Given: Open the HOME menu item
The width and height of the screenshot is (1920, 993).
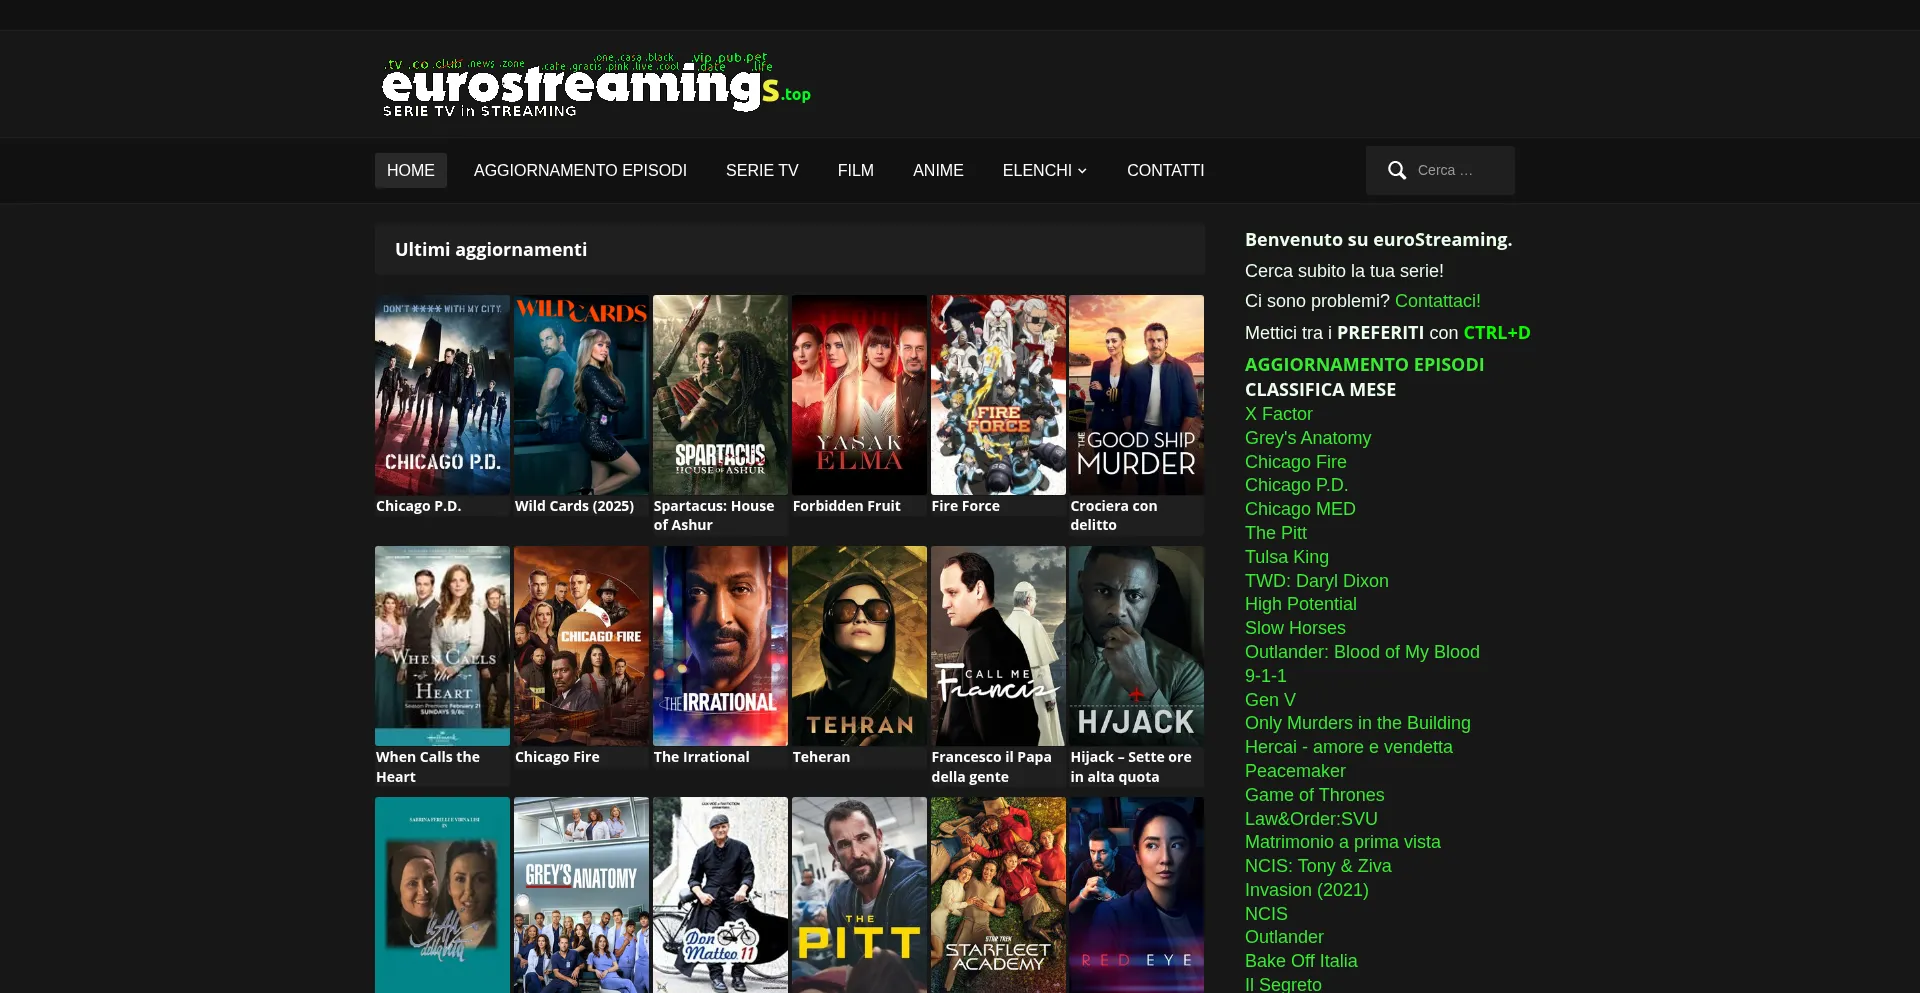Looking at the screenshot, I should click(x=411, y=171).
